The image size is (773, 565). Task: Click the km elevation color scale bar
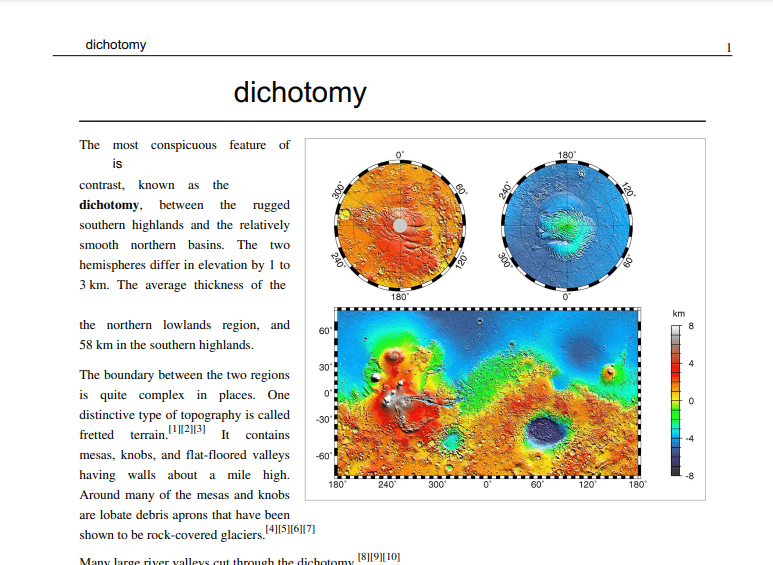click(677, 400)
